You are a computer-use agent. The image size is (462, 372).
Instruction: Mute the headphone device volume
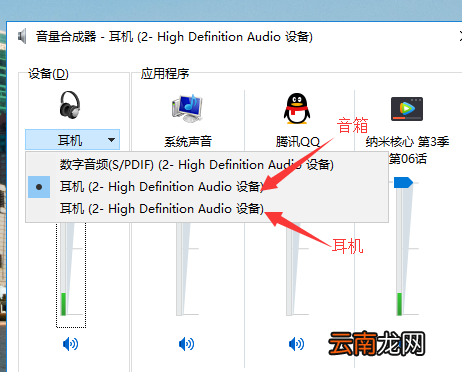tap(70, 344)
